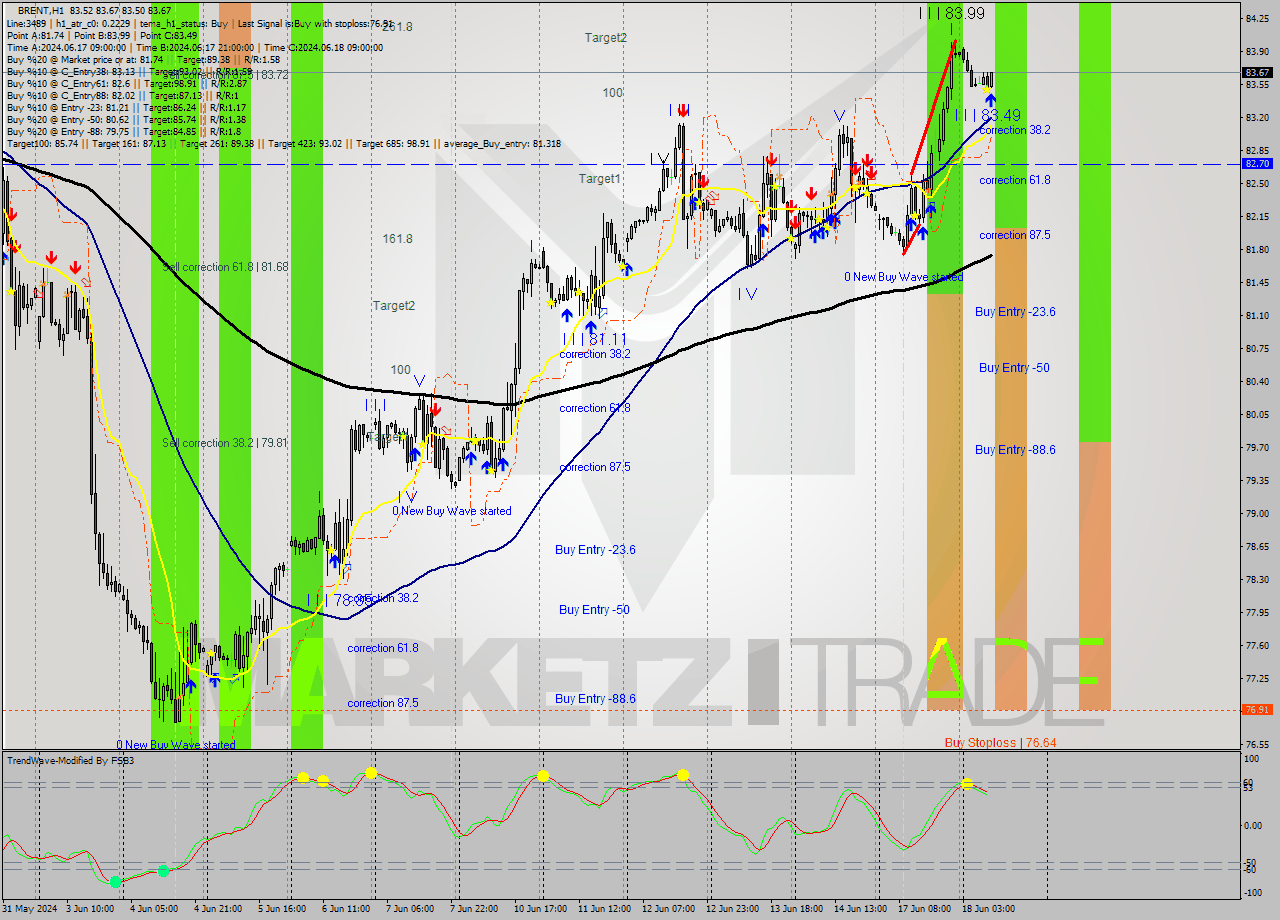This screenshot has height=920, width=1280.
Task: Click the 12 Jun 07:00 time label
Action: pos(669,909)
